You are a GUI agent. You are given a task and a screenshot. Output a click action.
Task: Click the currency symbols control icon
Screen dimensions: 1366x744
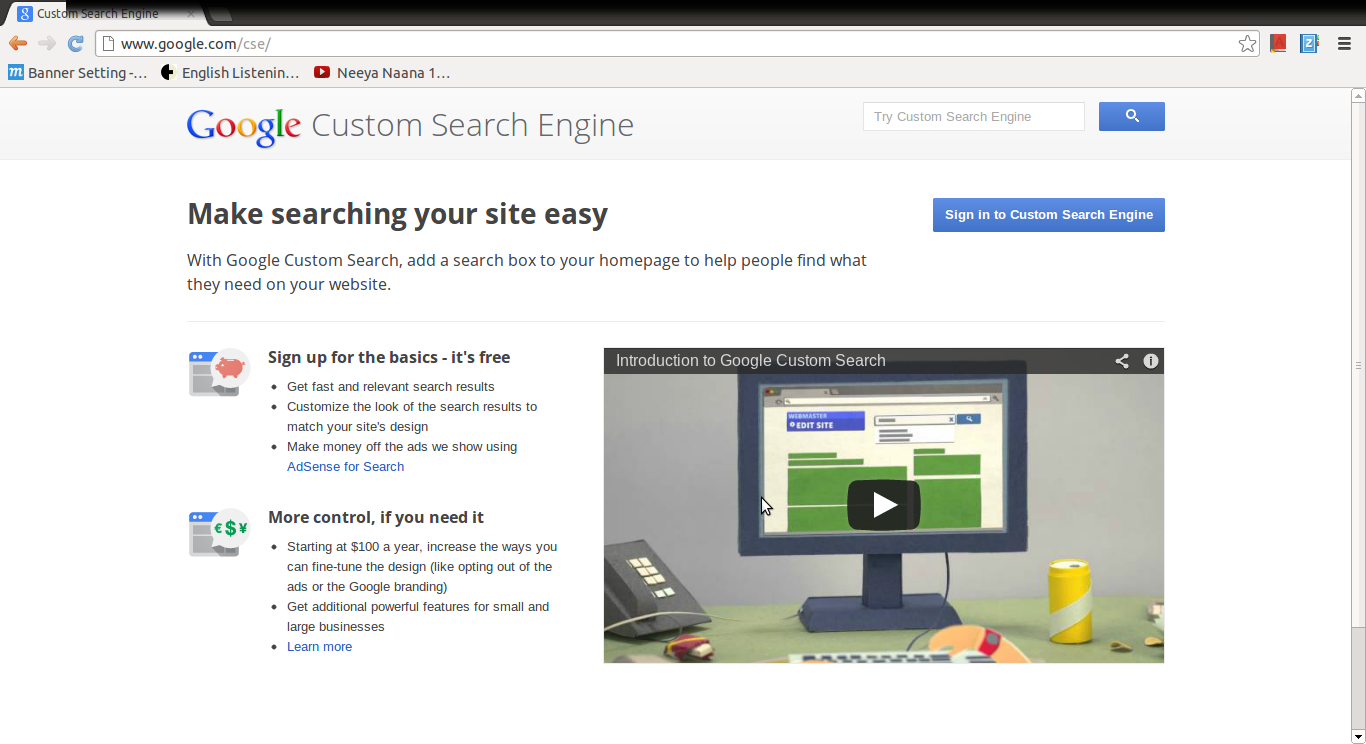click(x=219, y=532)
